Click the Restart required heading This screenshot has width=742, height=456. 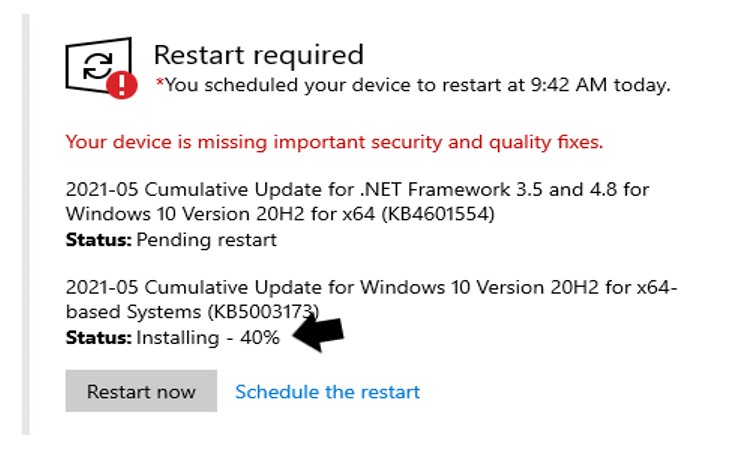[258, 55]
